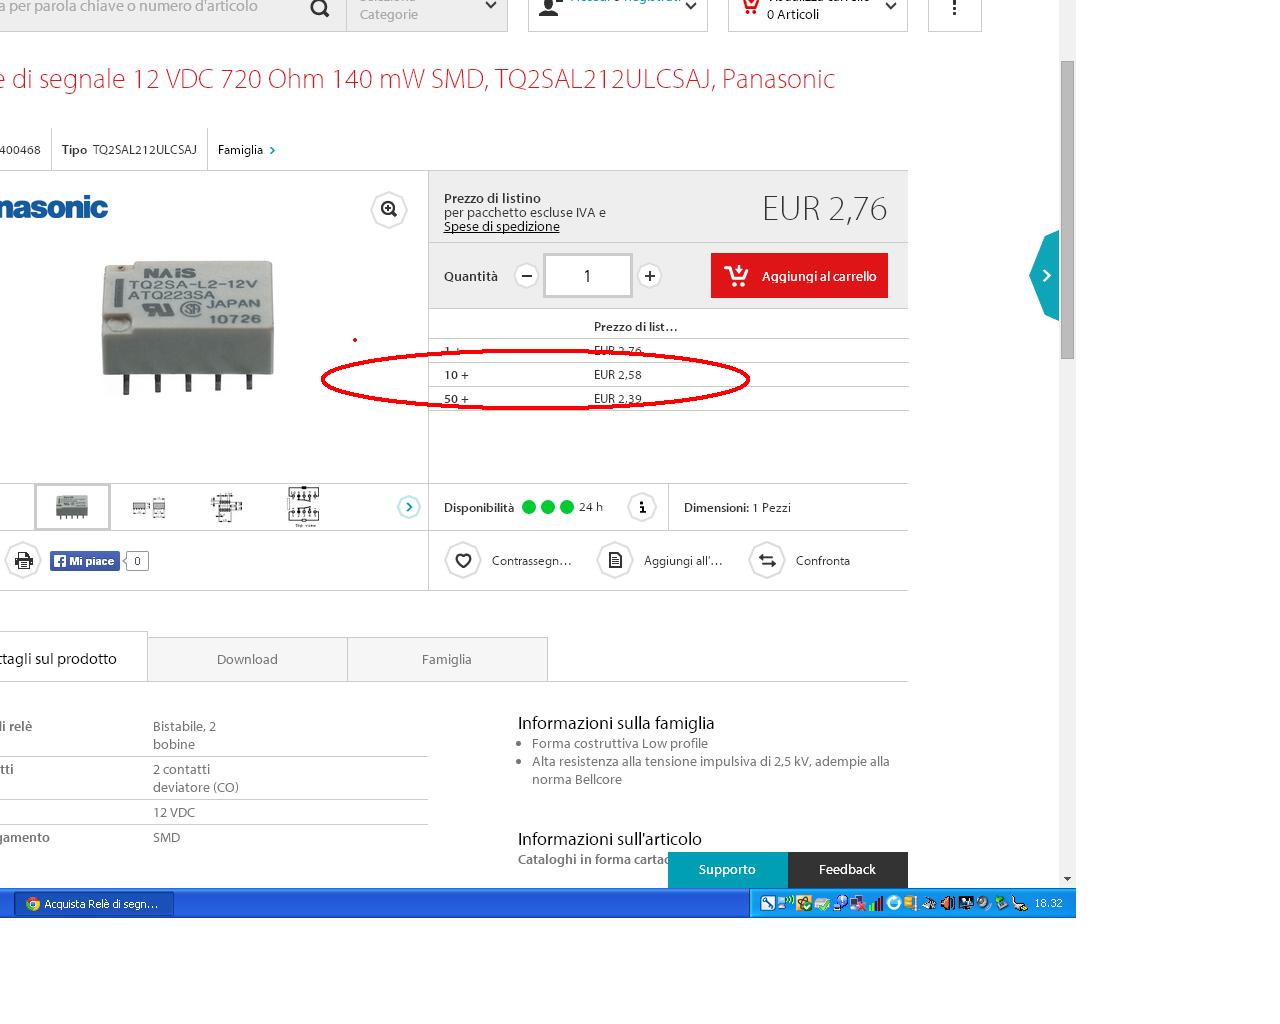Follow the Famiglia breadcrumb link

point(246,150)
